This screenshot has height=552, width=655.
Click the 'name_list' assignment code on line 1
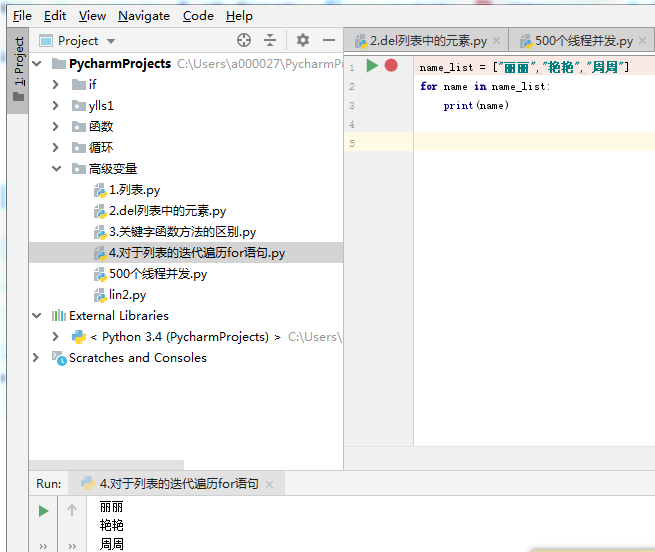[524, 67]
